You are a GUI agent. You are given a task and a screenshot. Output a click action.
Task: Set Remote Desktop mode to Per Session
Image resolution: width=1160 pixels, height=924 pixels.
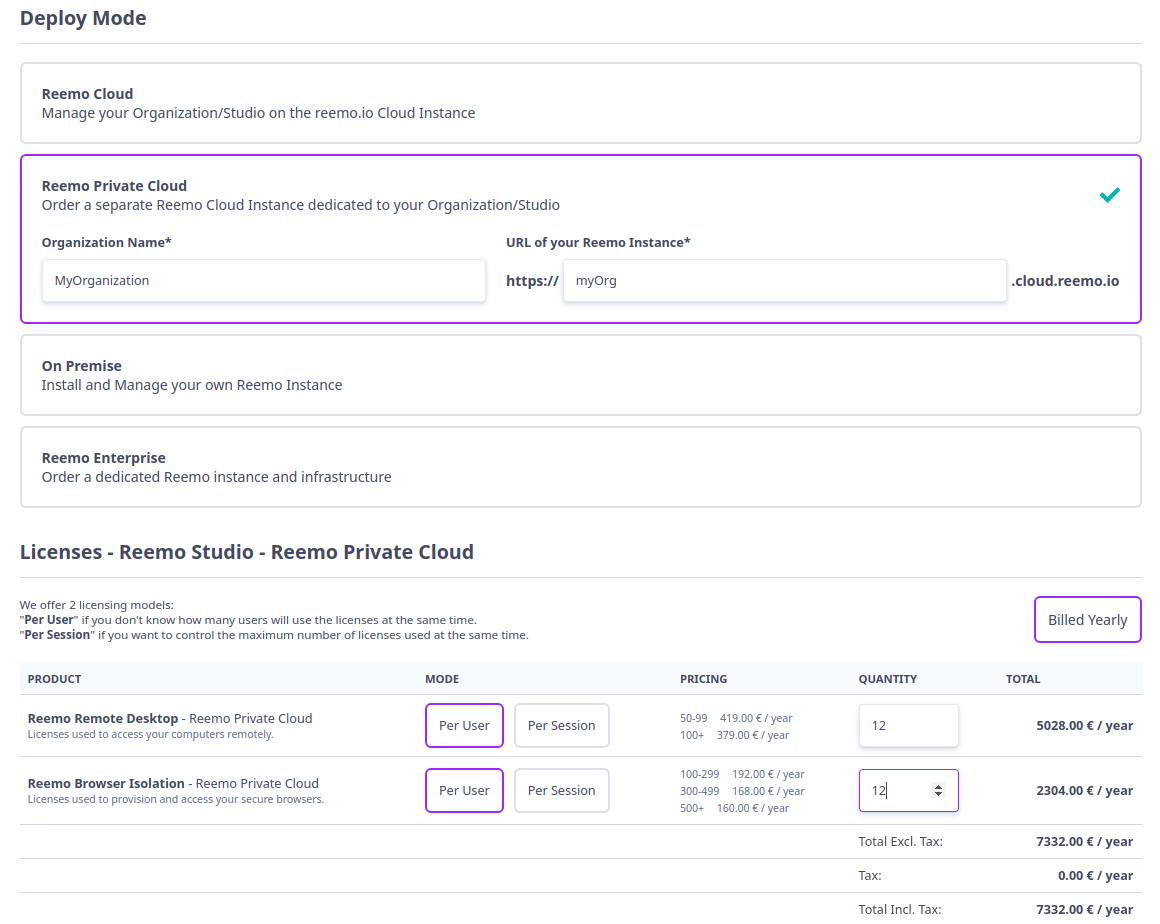[x=562, y=725]
